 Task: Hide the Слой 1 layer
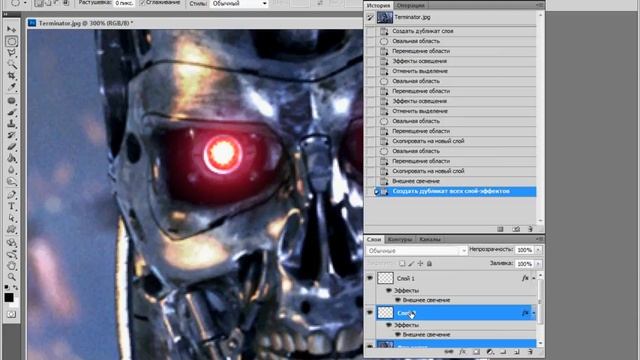(370, 278)
